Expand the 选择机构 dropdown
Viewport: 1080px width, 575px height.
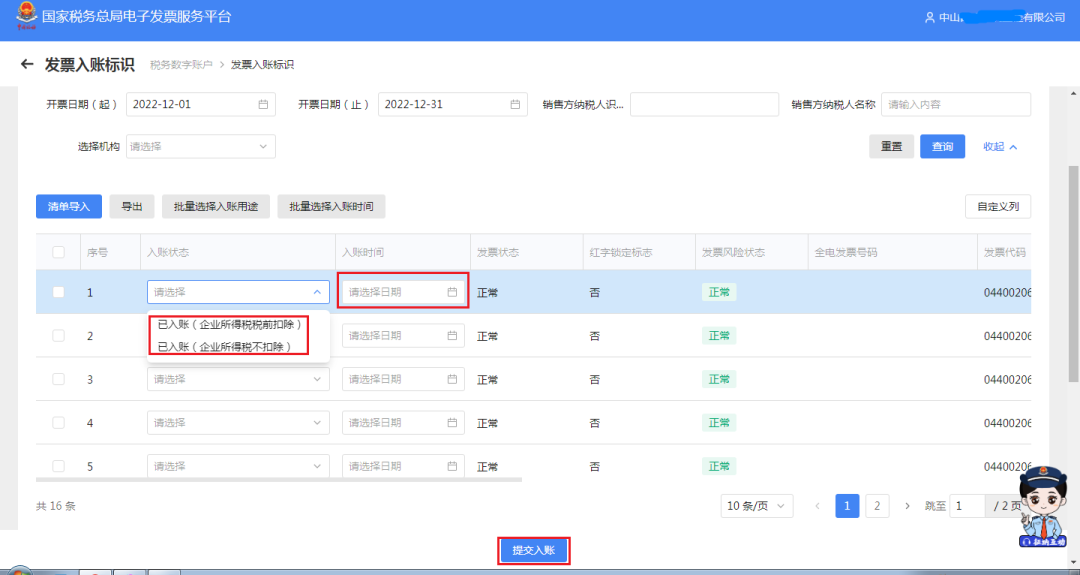(x=199, y=147)
